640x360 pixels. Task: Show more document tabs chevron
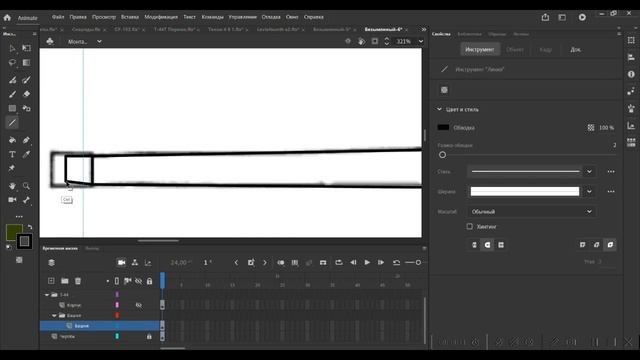pyautogui.click(x=424, y=29)
